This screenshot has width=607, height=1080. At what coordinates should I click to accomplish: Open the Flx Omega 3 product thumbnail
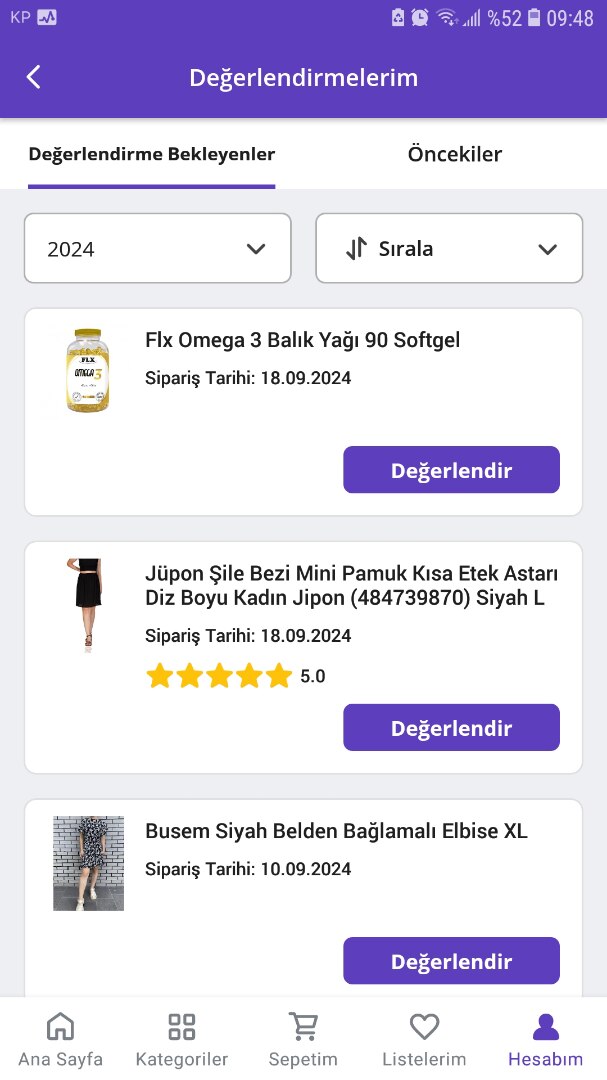pyautogui.click(x=88, y=371)
